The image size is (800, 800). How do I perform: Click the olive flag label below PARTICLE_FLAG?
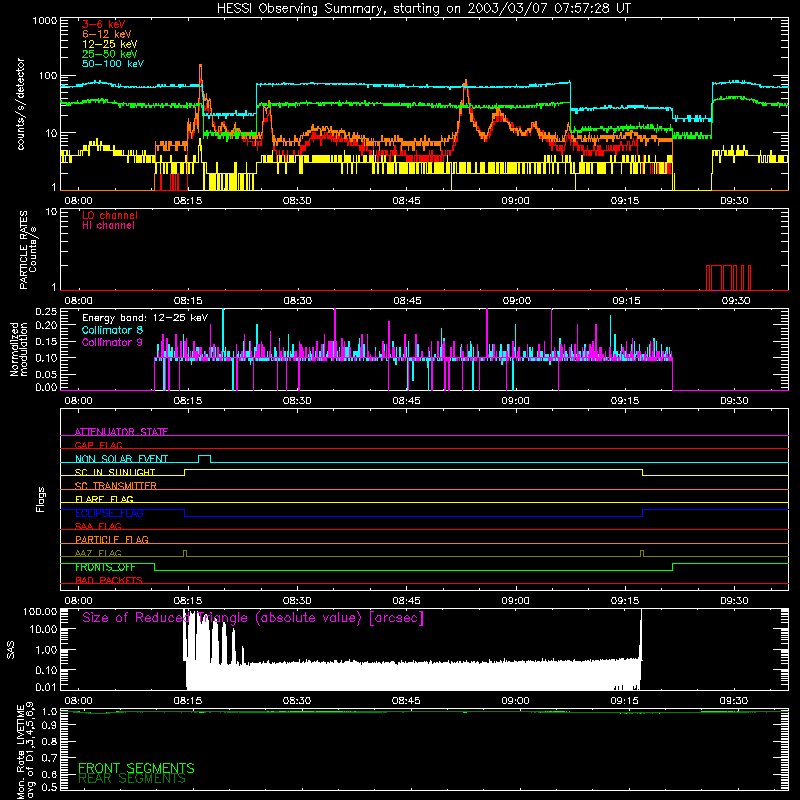click(x=98, y=553)
